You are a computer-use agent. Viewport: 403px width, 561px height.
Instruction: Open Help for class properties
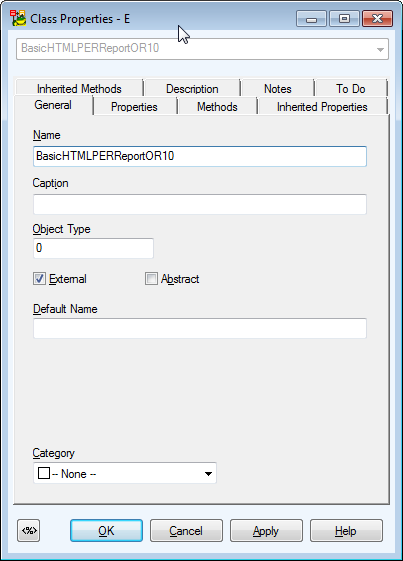tap(346, 531)
